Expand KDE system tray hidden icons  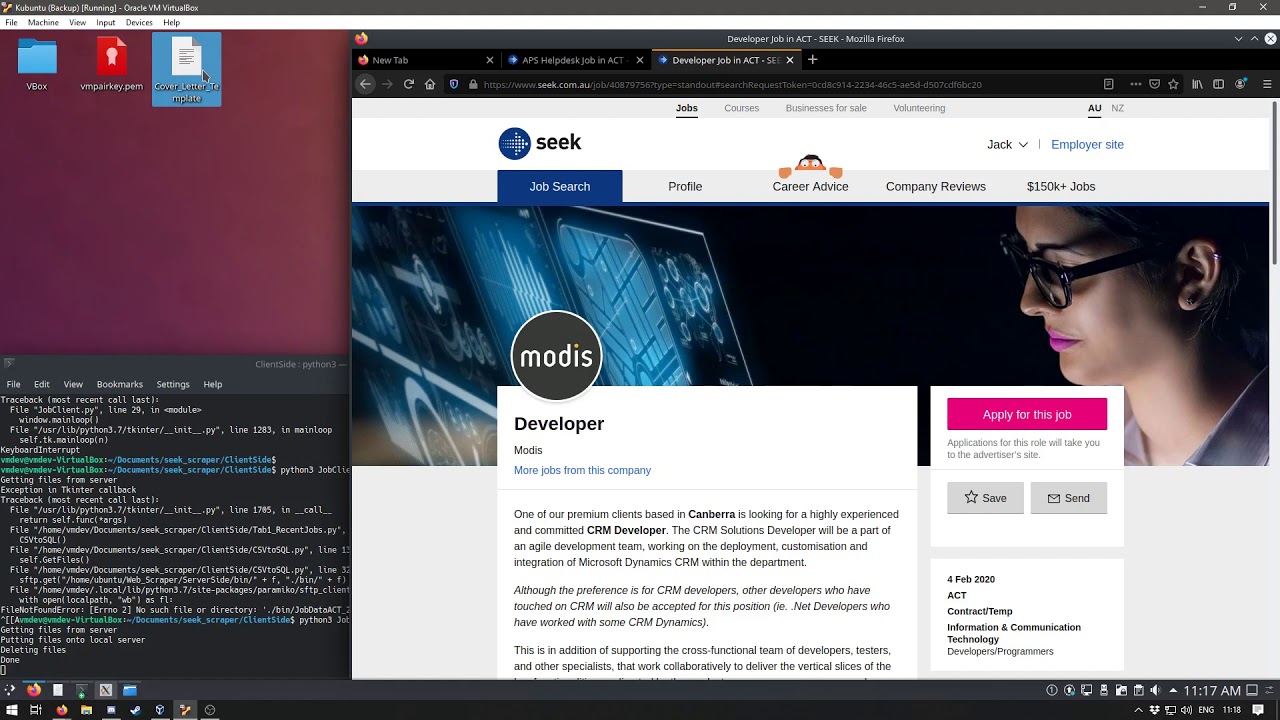coord(1172,690)
